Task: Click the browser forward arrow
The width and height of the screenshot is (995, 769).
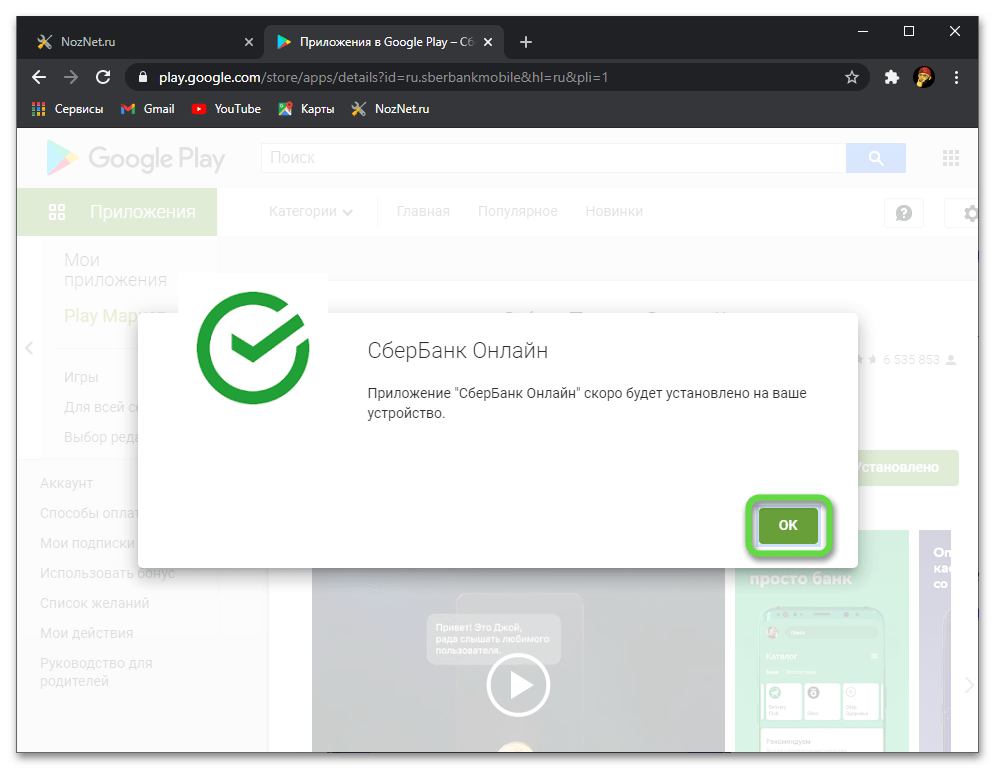Action: (x=71, y=77)
